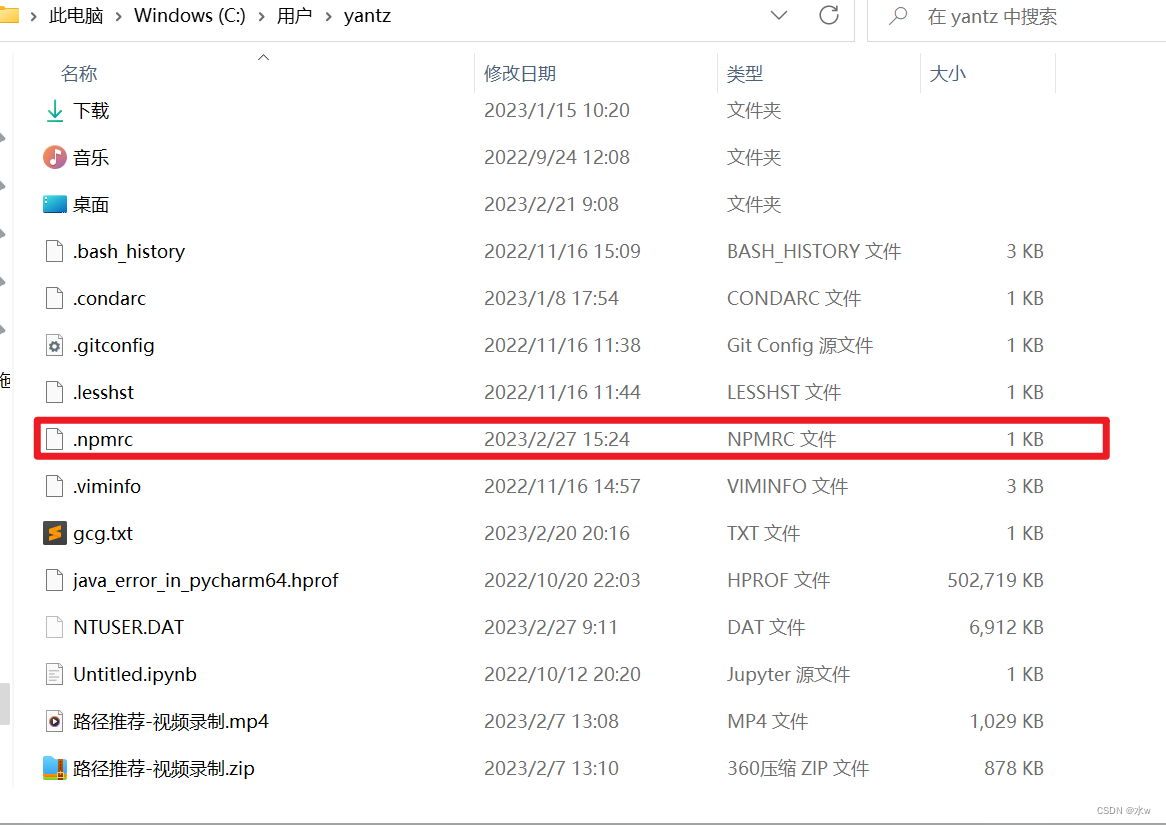Click the .bash_history file icon
Viewport: 1166px width, 825px height.
pos(54,251)
